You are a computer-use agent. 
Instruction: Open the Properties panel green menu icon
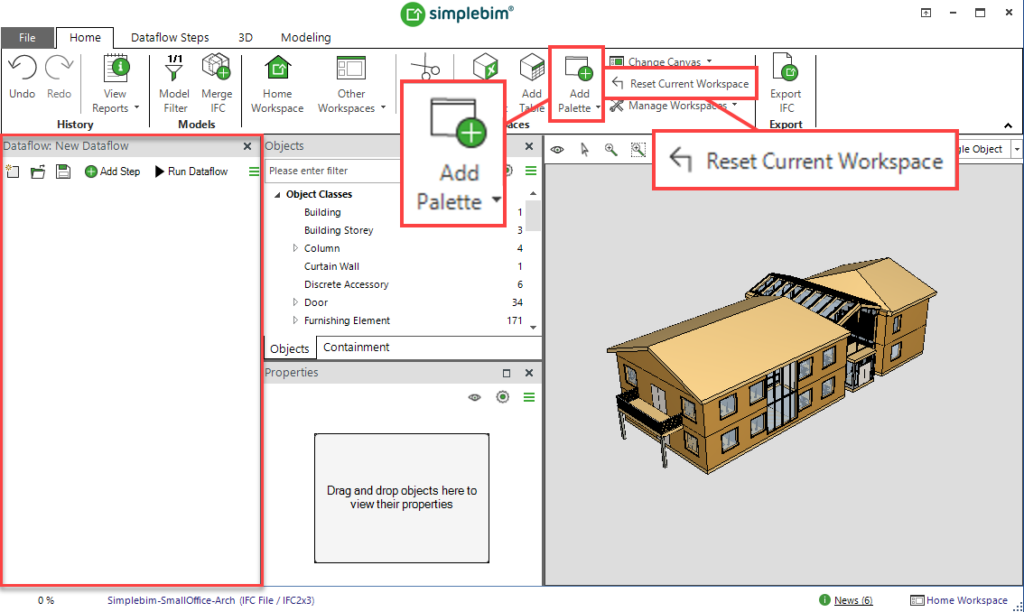pyautogui.click(x=529, y=397)
